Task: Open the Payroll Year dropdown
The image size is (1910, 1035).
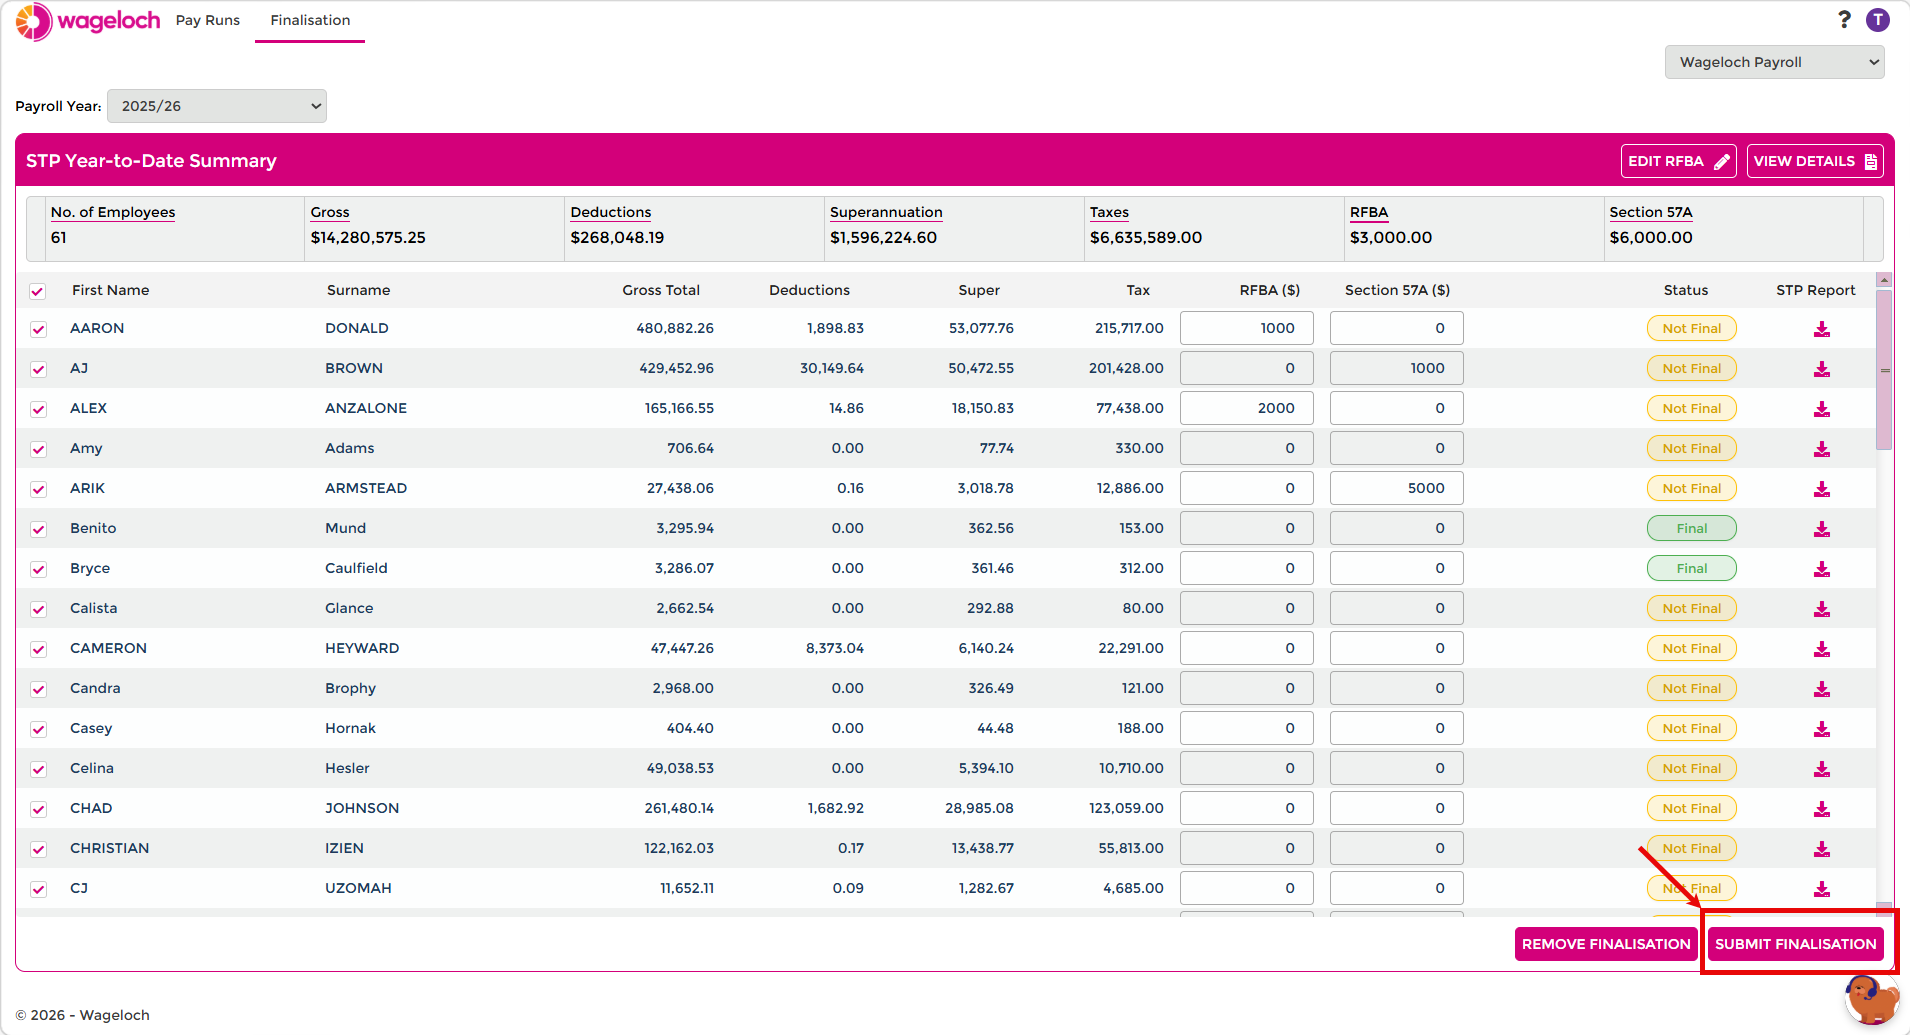Action: pos(217,106)
